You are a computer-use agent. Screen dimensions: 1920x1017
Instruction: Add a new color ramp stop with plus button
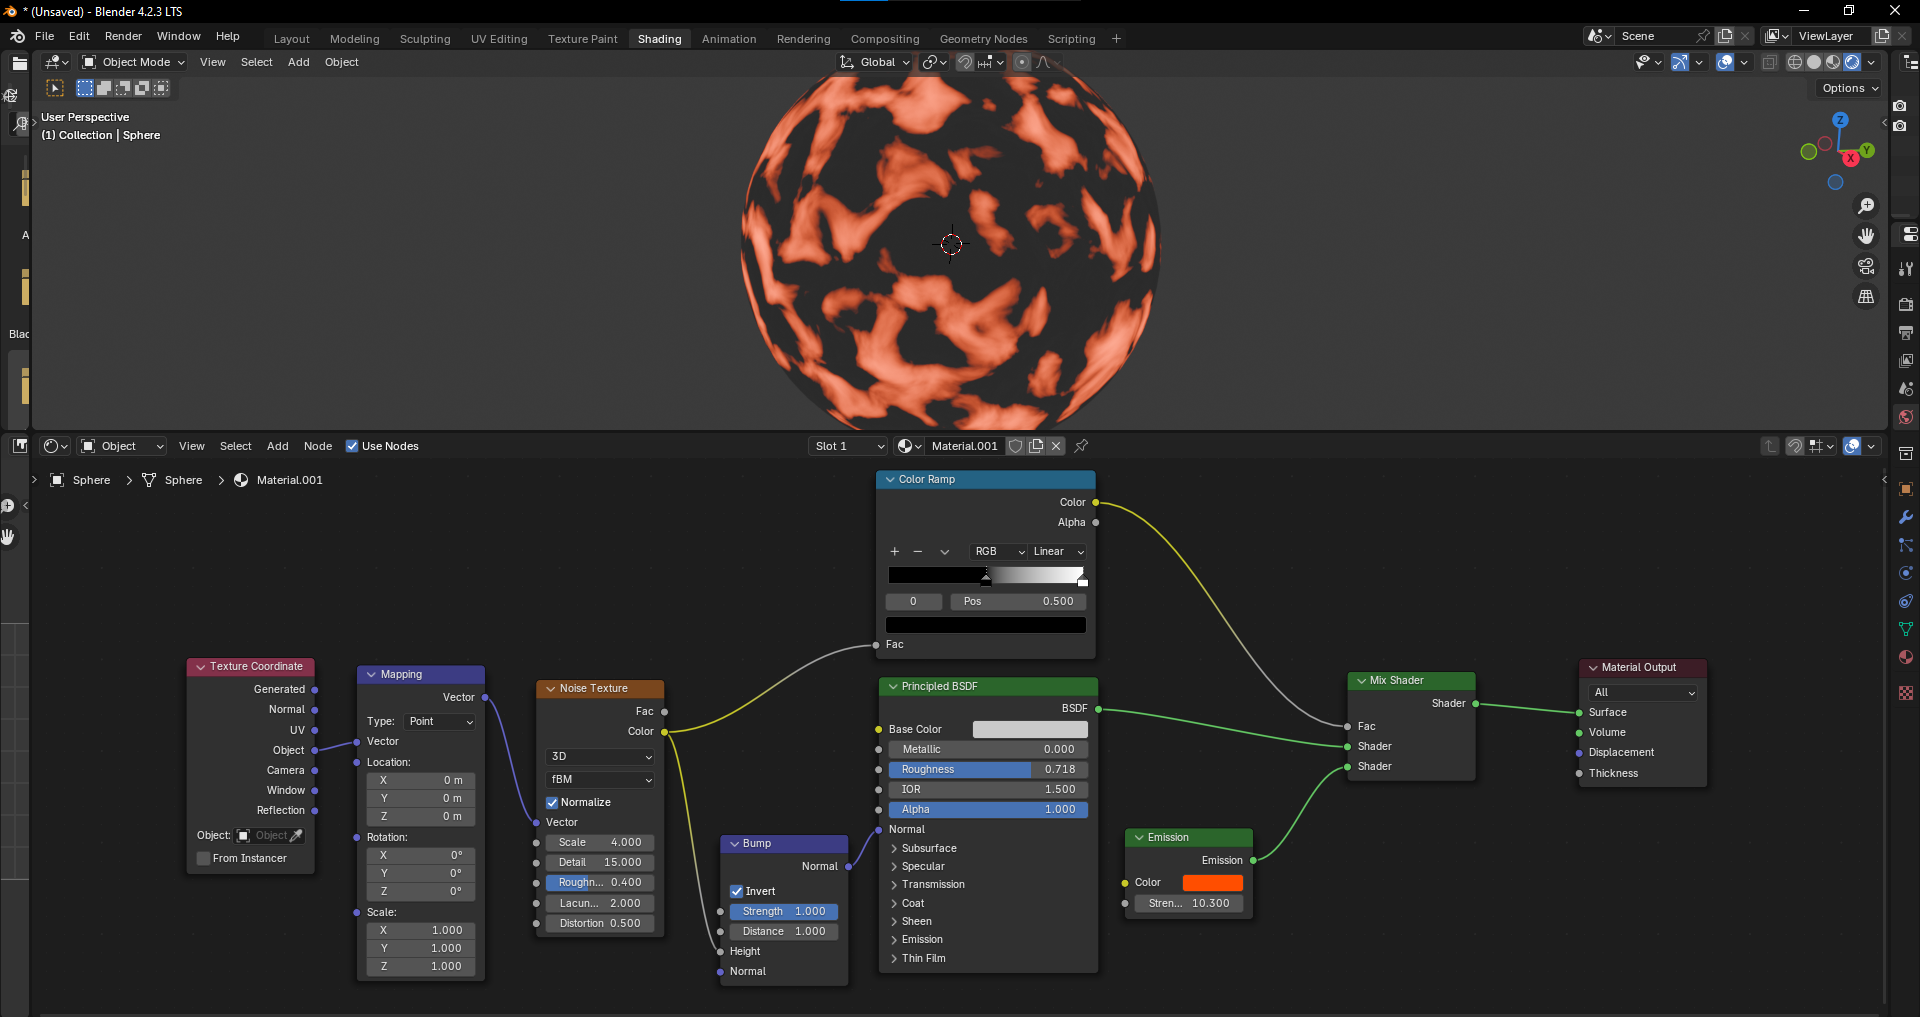coord(893,551)
